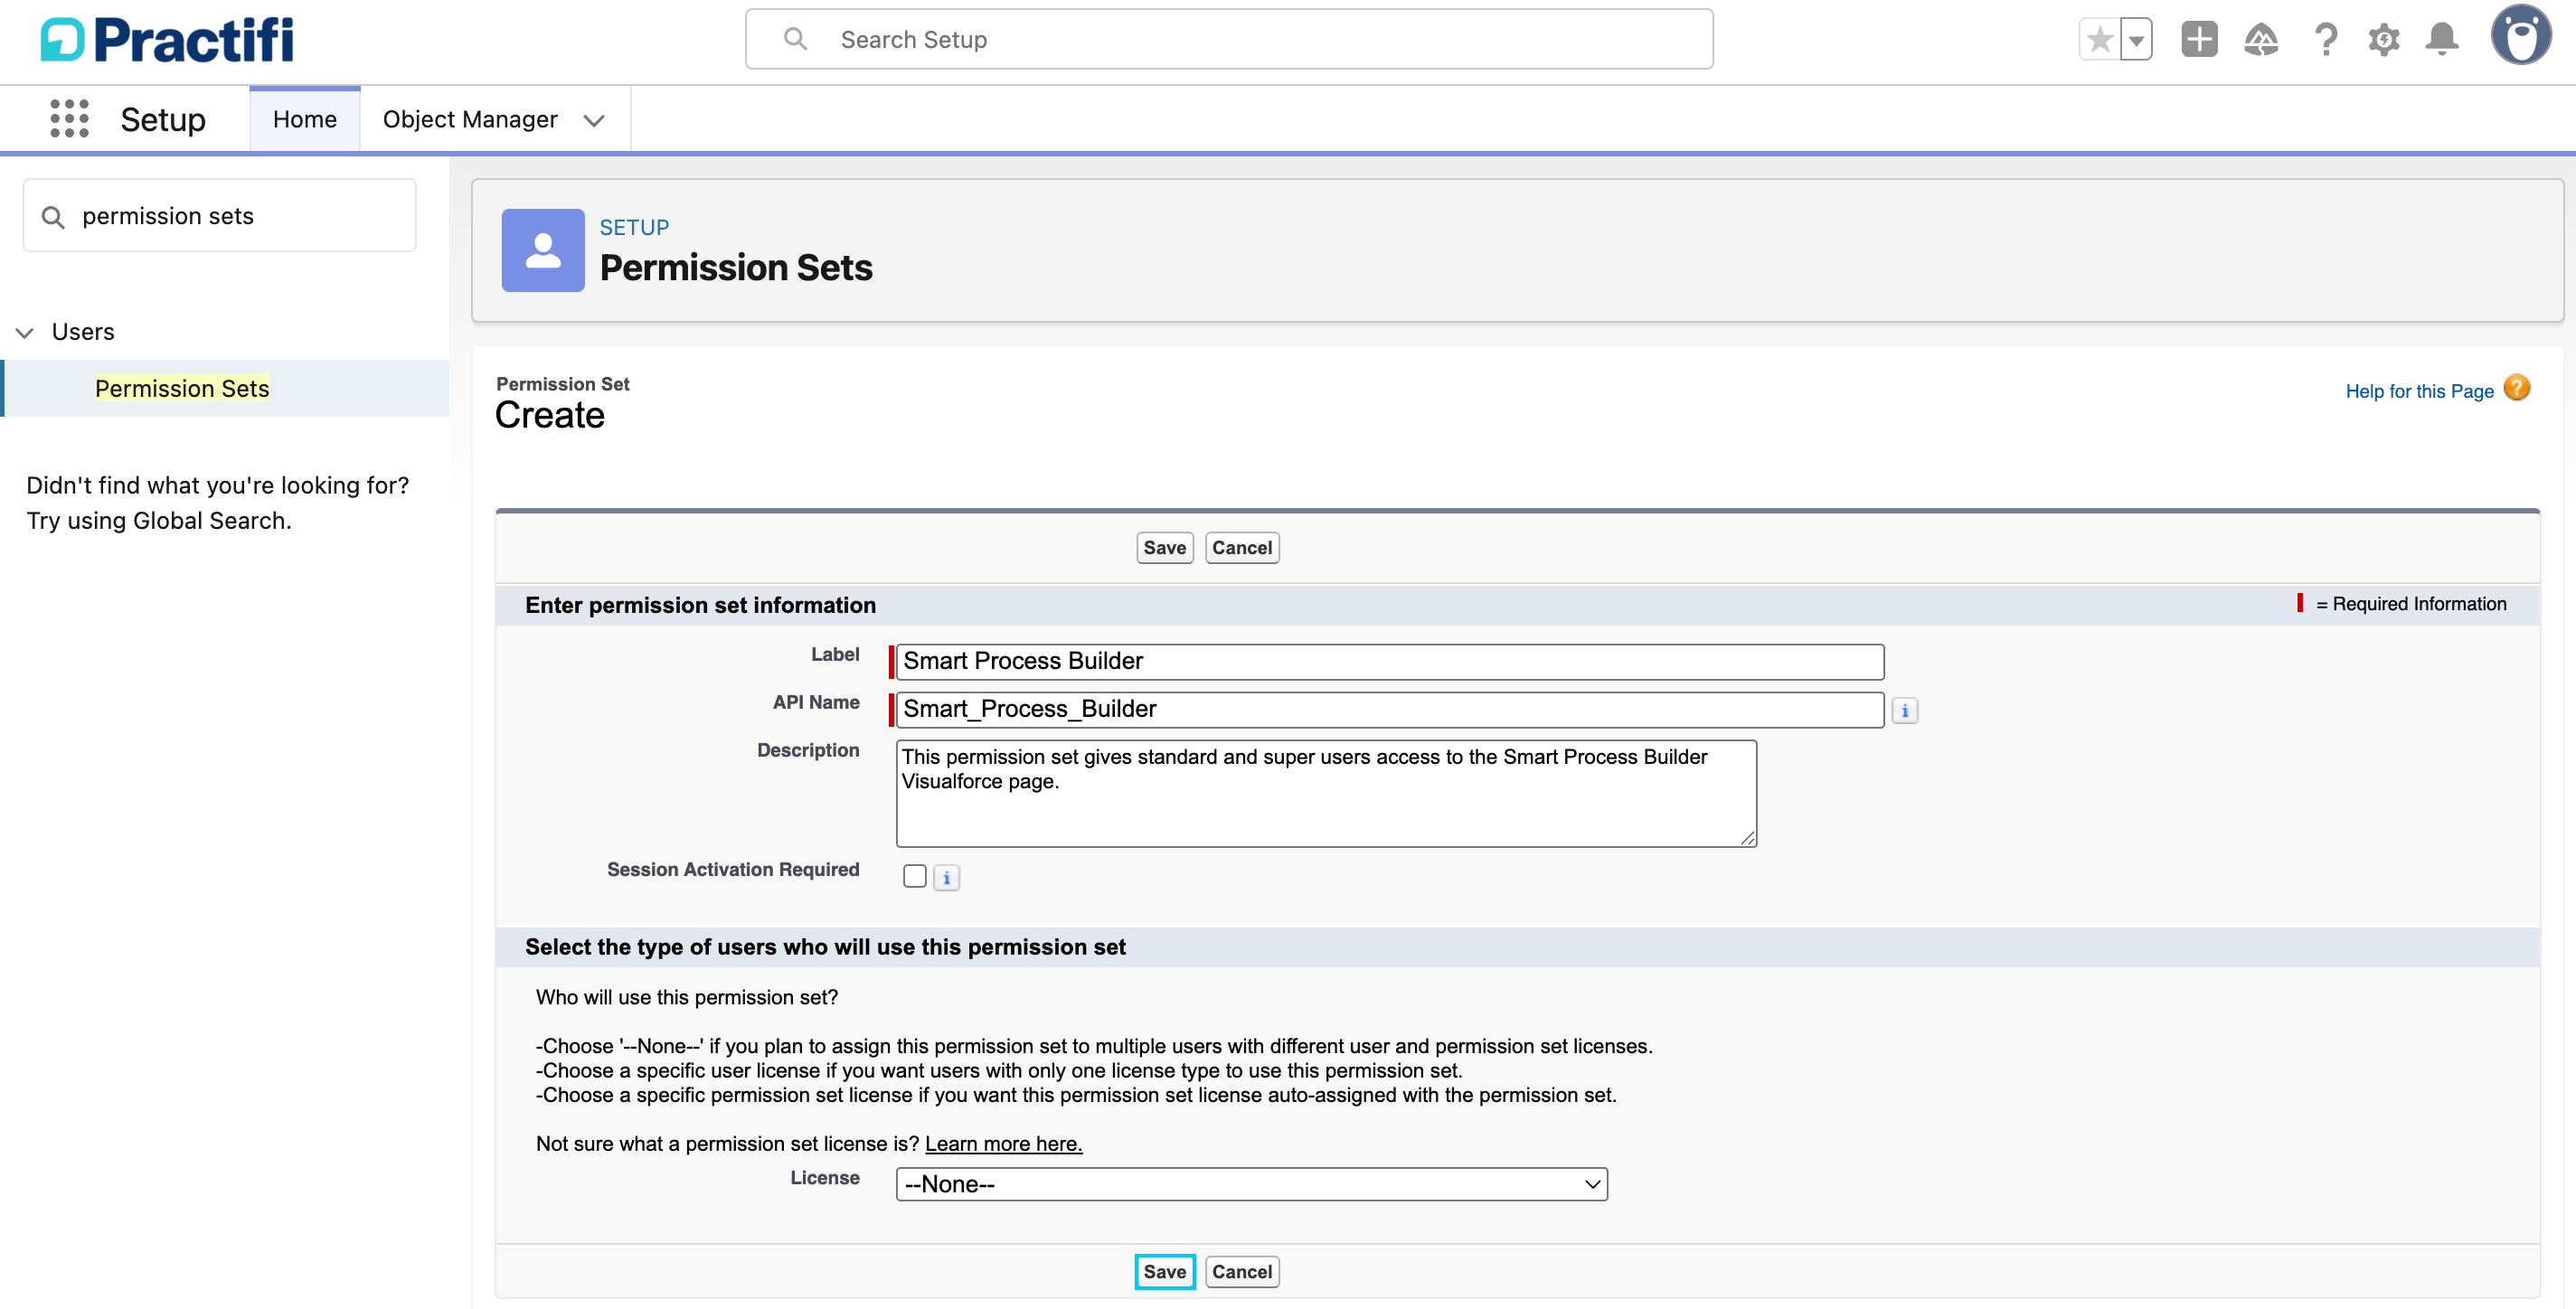Click the Search Setup field
The width and height of the screenshot is (2576, 1309).
pyautogui.click(x=1229, y=39)
